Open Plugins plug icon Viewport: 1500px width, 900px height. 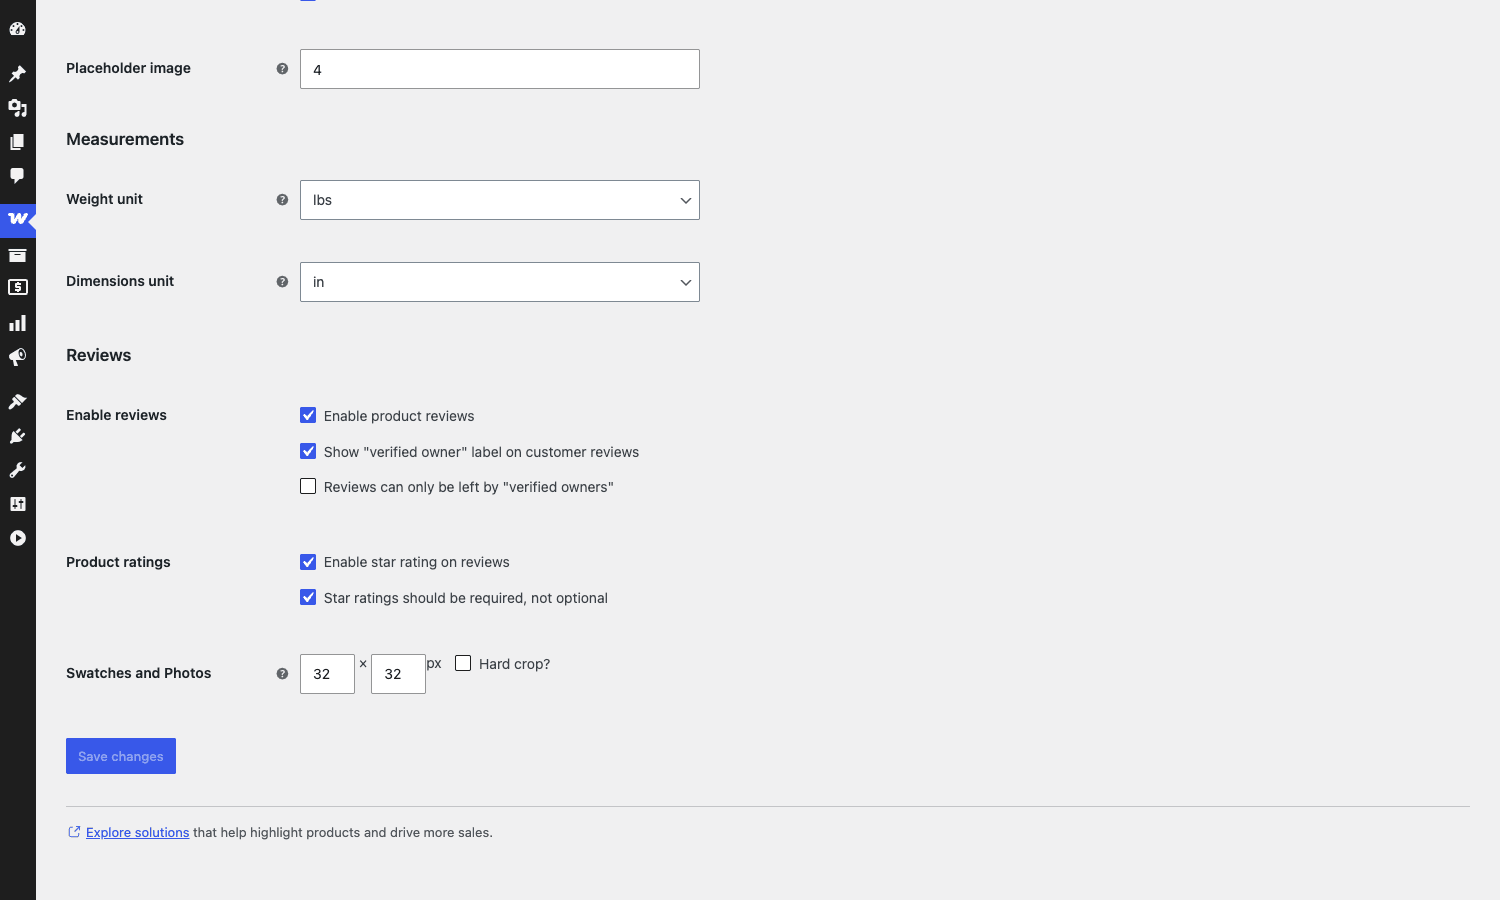17,436
